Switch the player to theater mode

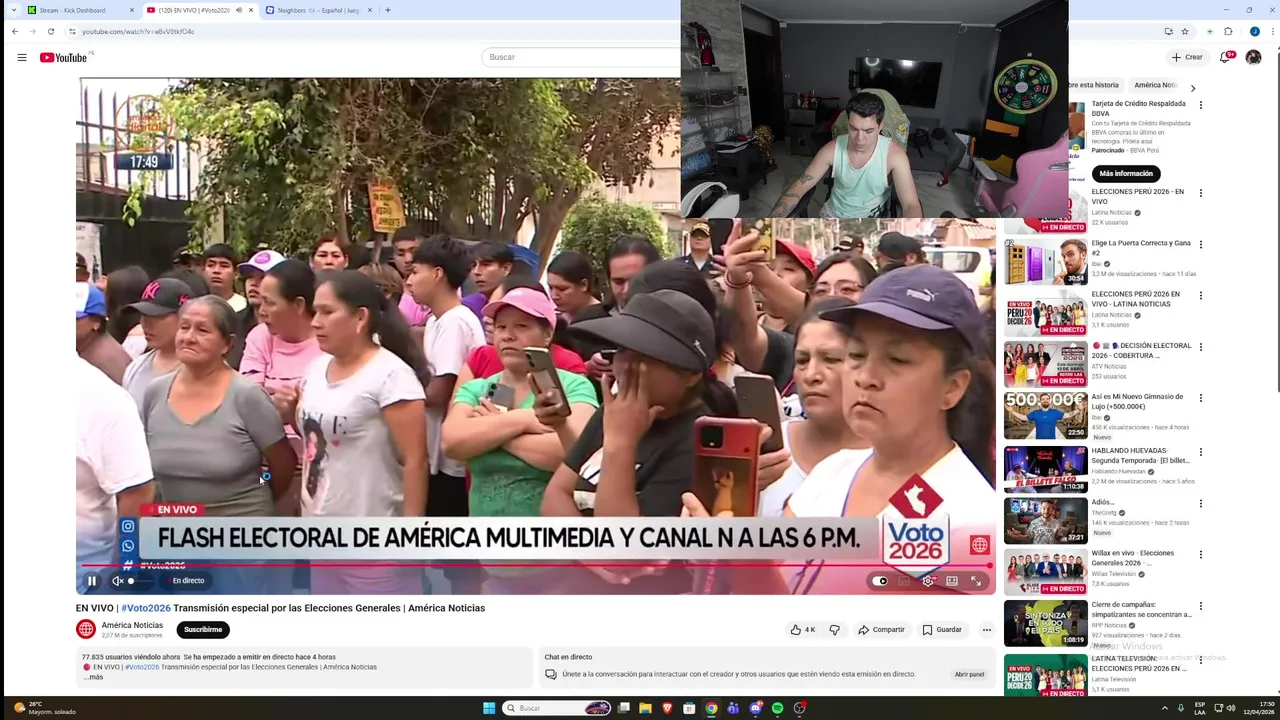pyautogui.click(x=952, y=581)
